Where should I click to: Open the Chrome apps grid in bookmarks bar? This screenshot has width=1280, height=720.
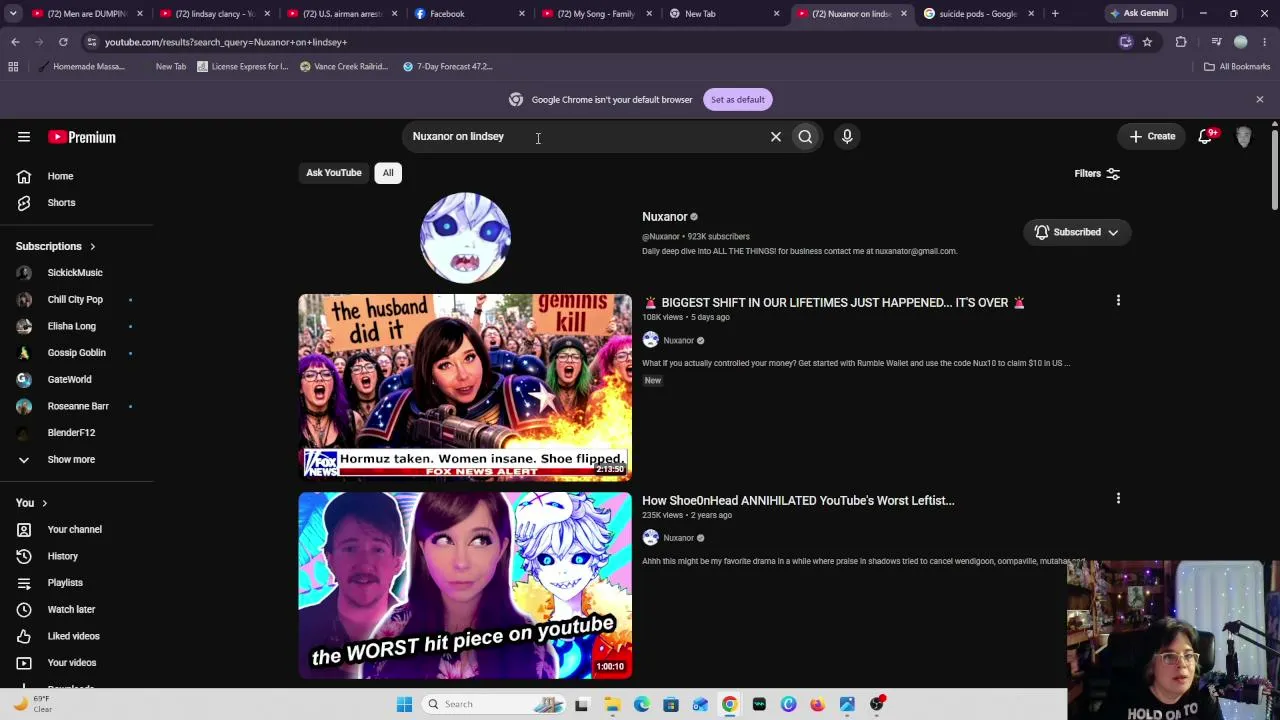tap(13, 66)
